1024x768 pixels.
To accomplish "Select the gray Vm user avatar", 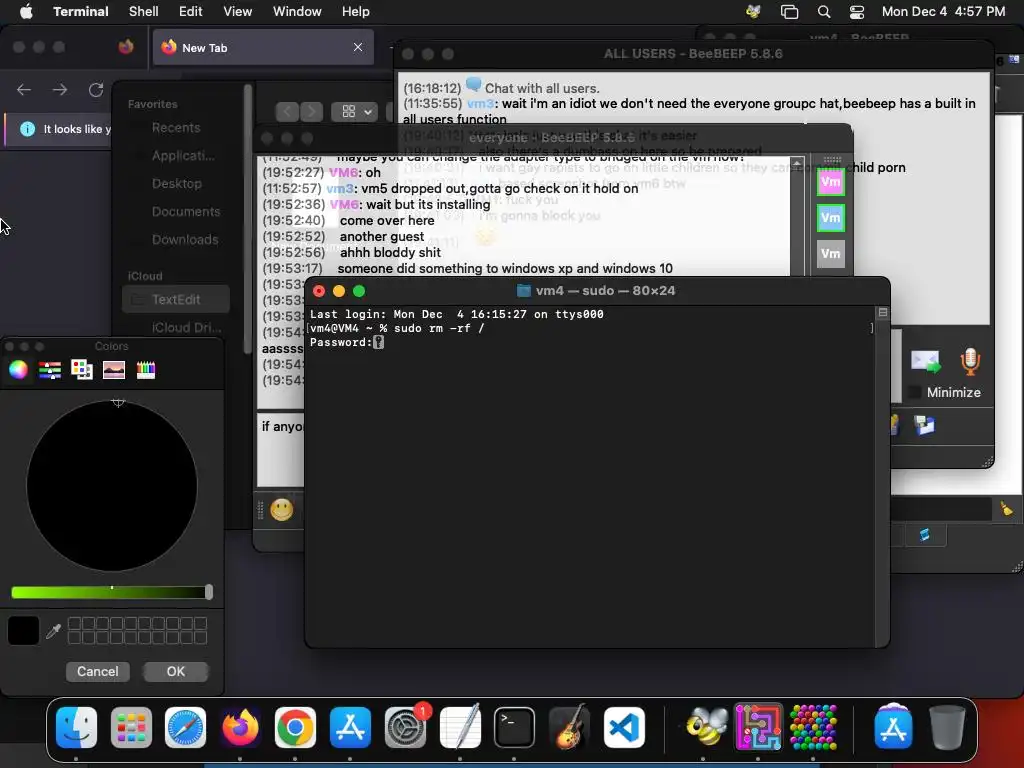I will (x=831, y=253).
